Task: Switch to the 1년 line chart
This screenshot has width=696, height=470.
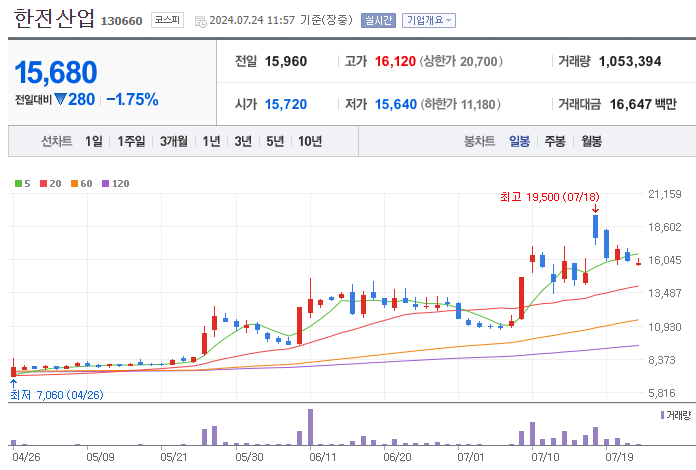Action: pyautogui.click(x=211, y=142)
